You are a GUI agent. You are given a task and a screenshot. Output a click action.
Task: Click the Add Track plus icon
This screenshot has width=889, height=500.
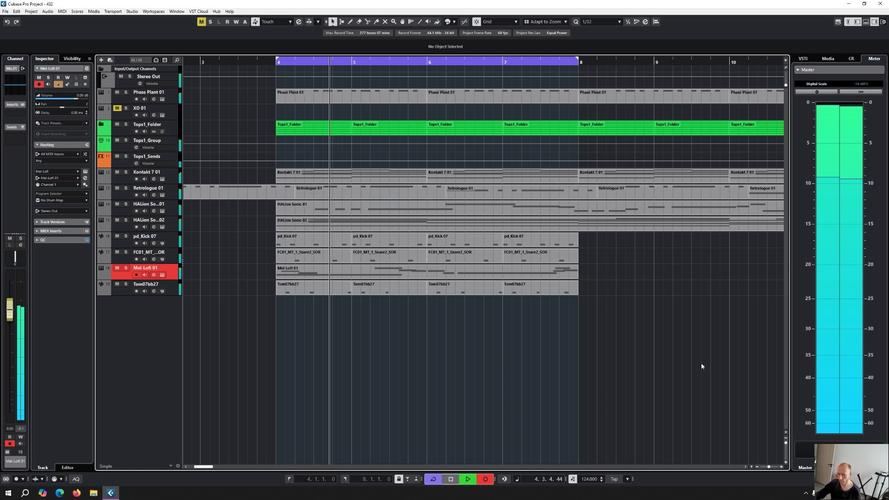(101, 60)
